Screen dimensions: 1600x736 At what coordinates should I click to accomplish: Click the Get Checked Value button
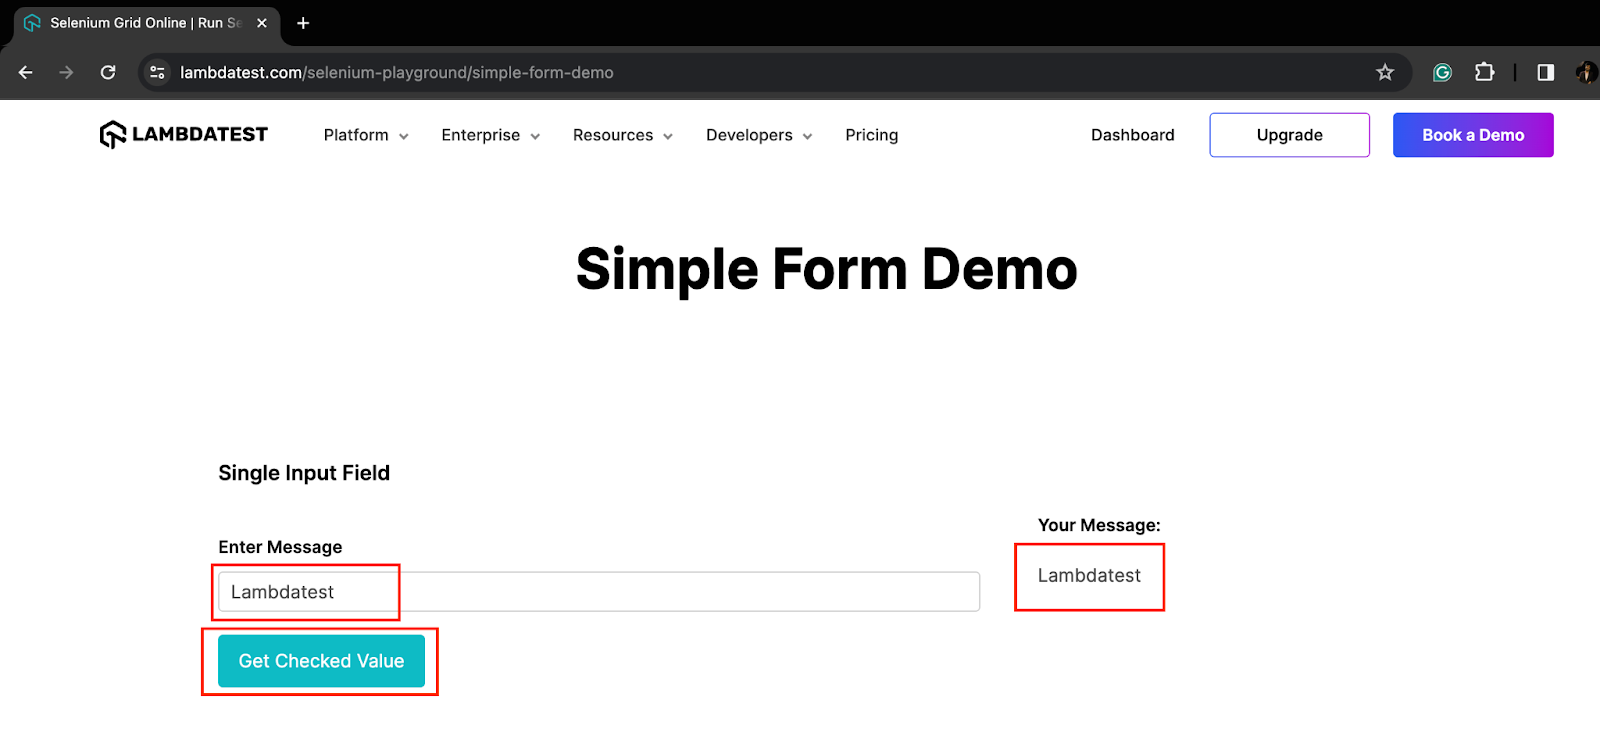point(321,661)
